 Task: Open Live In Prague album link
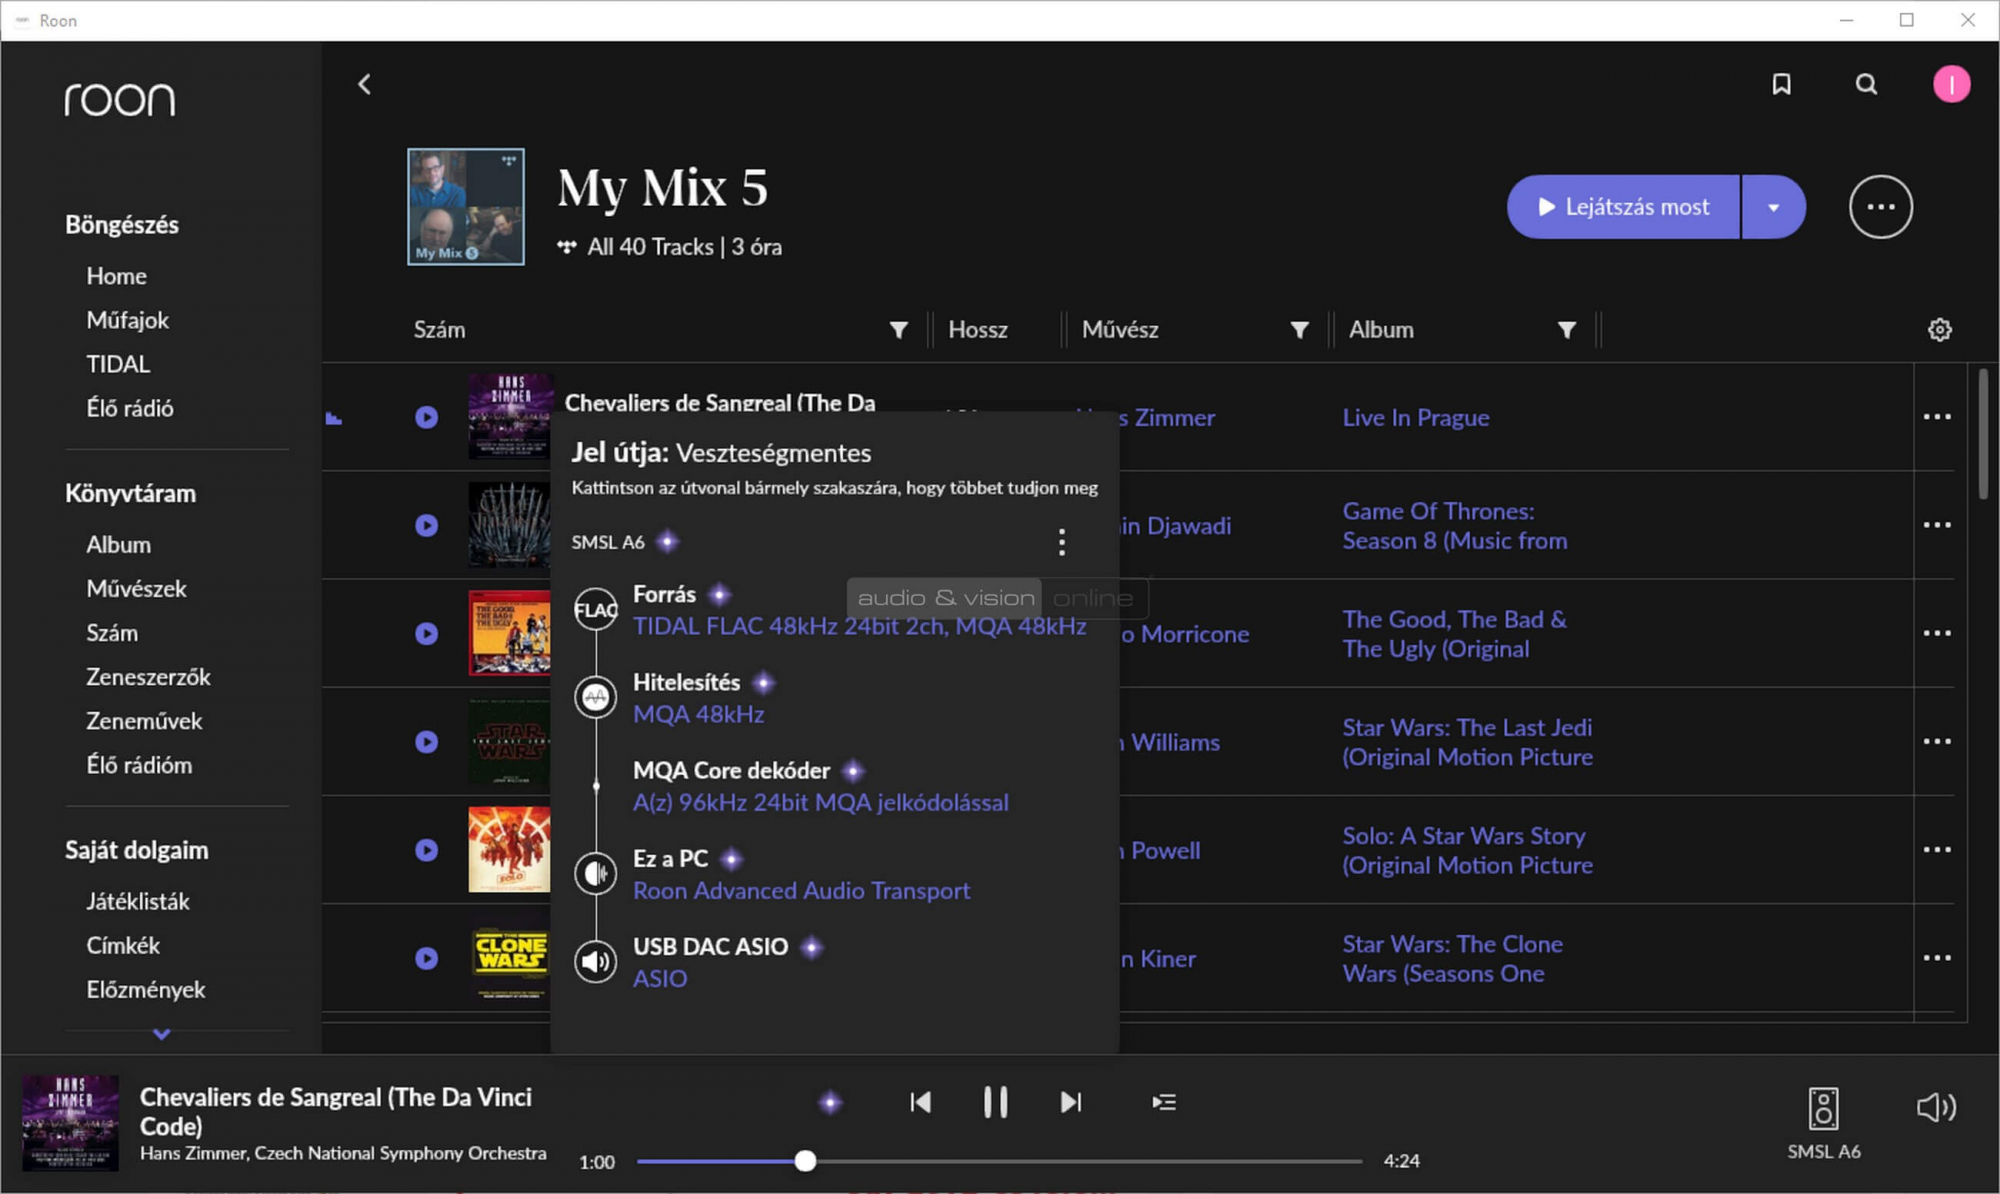1415,417
